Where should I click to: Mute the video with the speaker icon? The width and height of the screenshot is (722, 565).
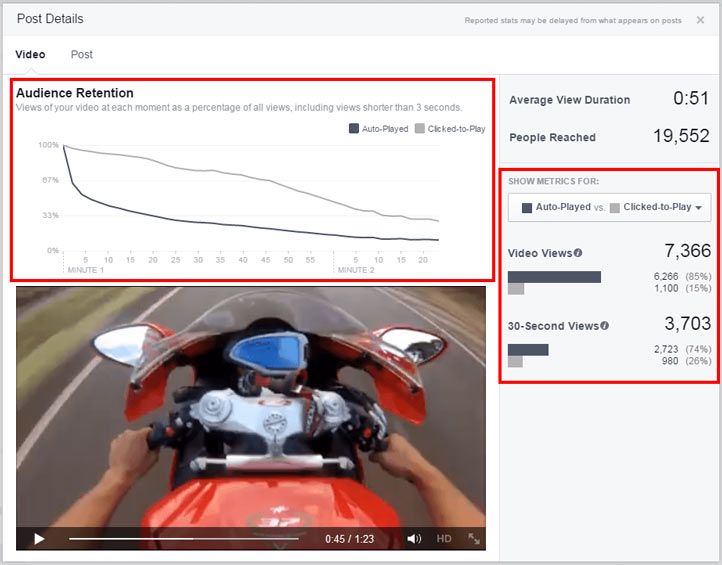click(x=414, y=539)
